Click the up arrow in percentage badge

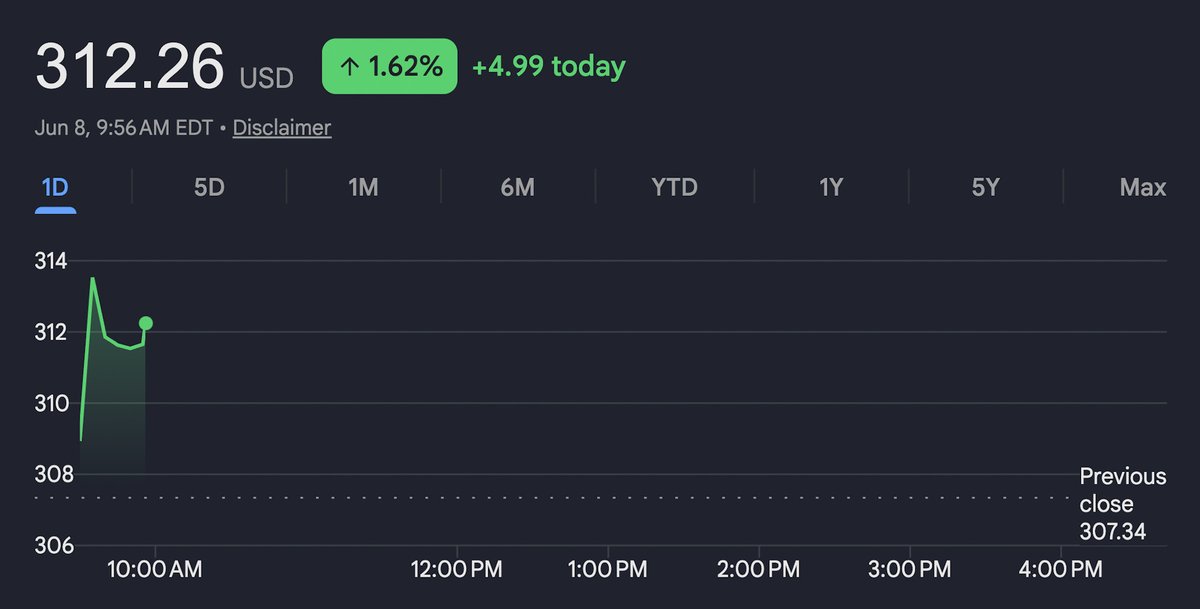click(x=349, y=67)
